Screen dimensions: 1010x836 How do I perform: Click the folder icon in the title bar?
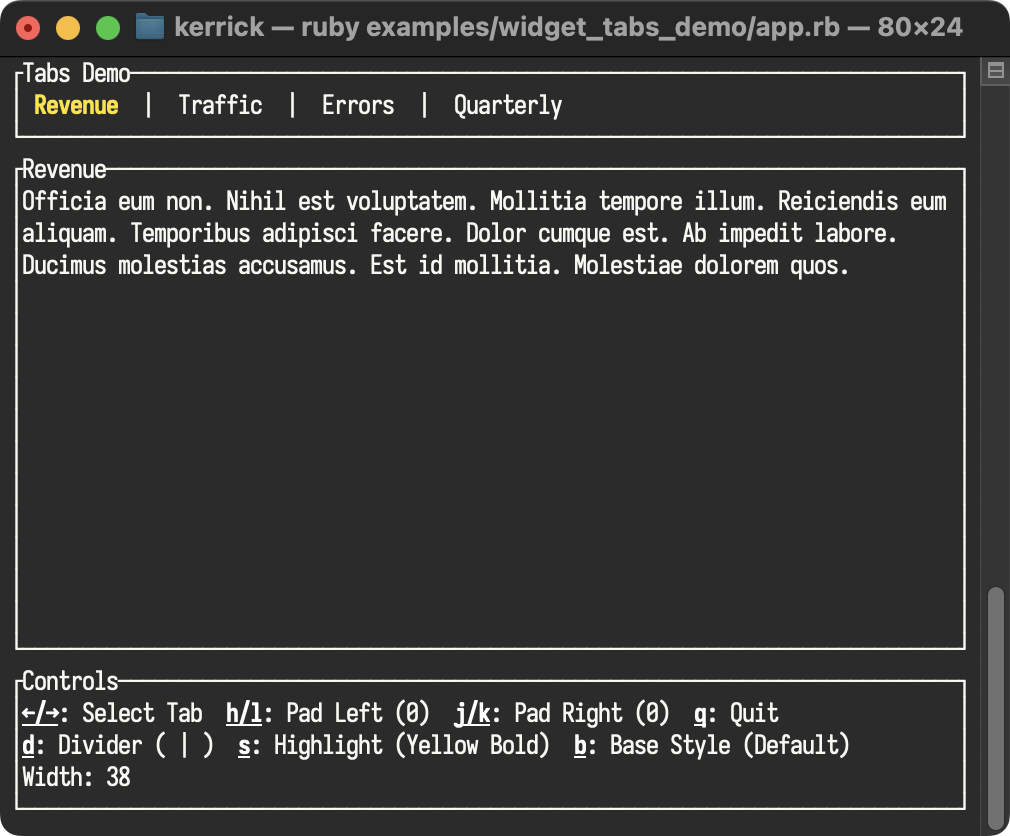(149, 27)
